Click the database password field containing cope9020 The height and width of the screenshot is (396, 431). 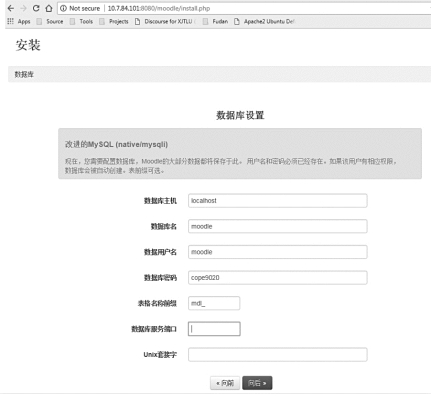[x=278, y=278]
